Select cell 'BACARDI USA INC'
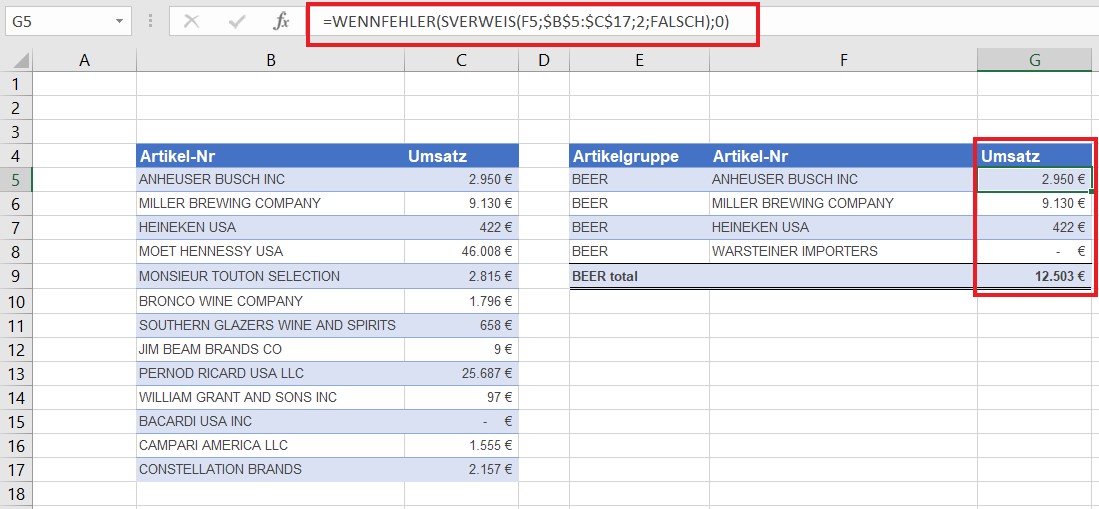The height and width of the screenshot is (509, 1099). (x=271, y=421)
